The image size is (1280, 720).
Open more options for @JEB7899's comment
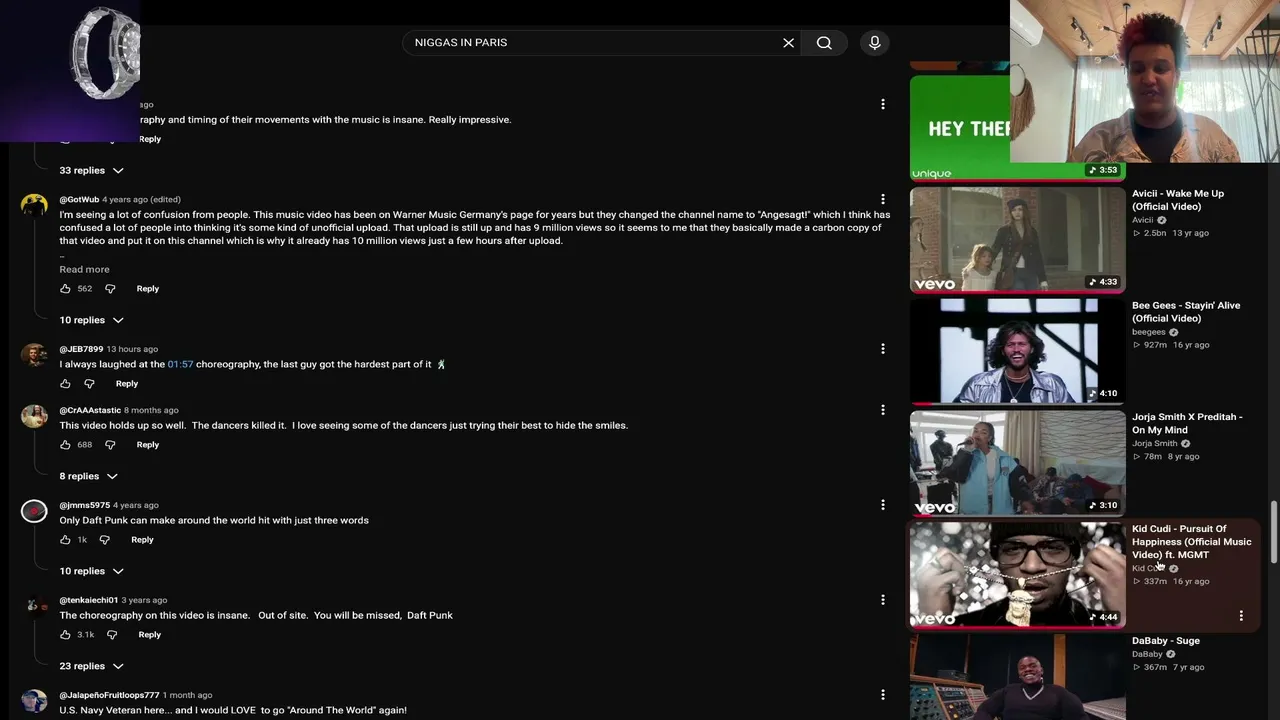coord(883,349)
